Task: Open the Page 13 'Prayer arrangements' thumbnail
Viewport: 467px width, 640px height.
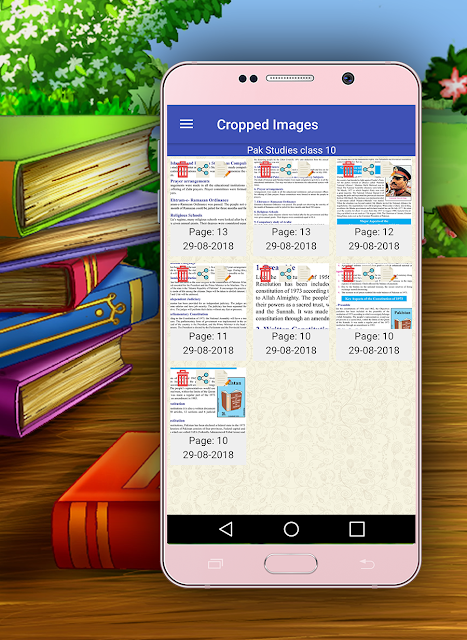Action: 208,192
